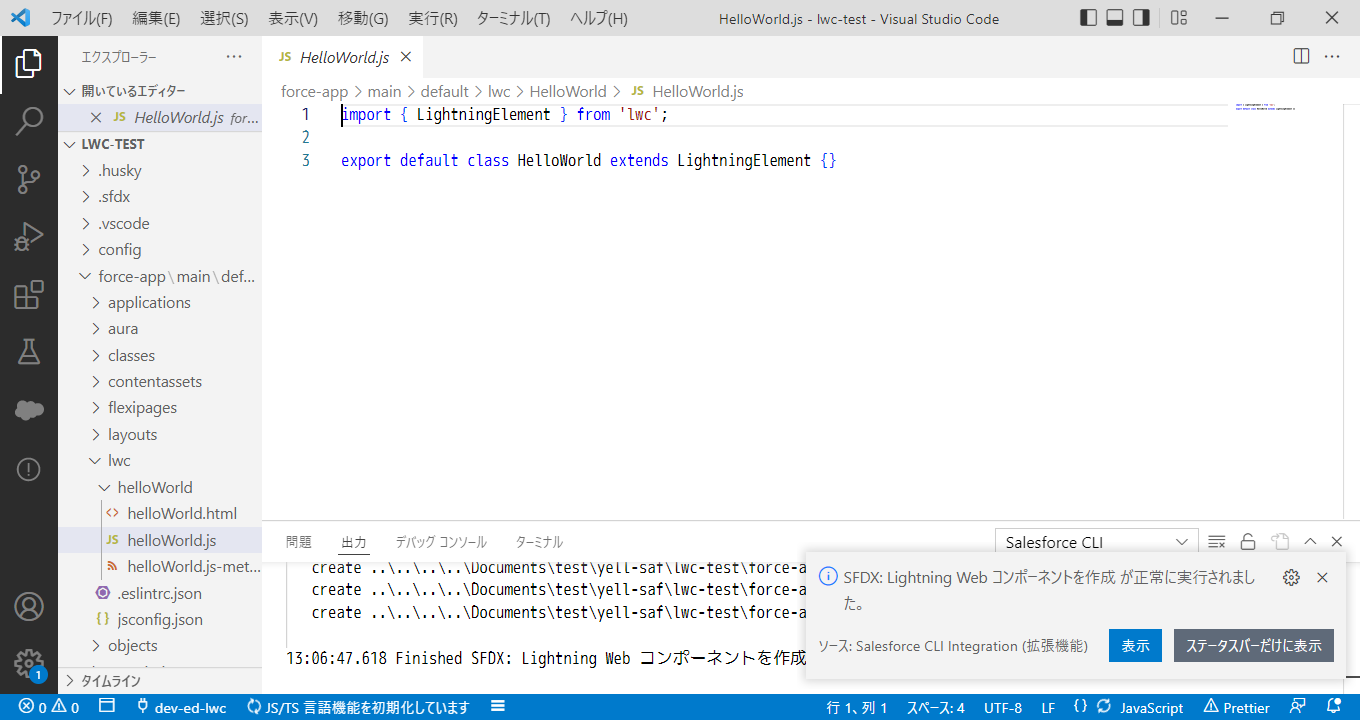This screenshot has height=720, width=1360.
Task: Select JavaScript language mode status item
Action: pyautogui.click(x=1151, y=707)
